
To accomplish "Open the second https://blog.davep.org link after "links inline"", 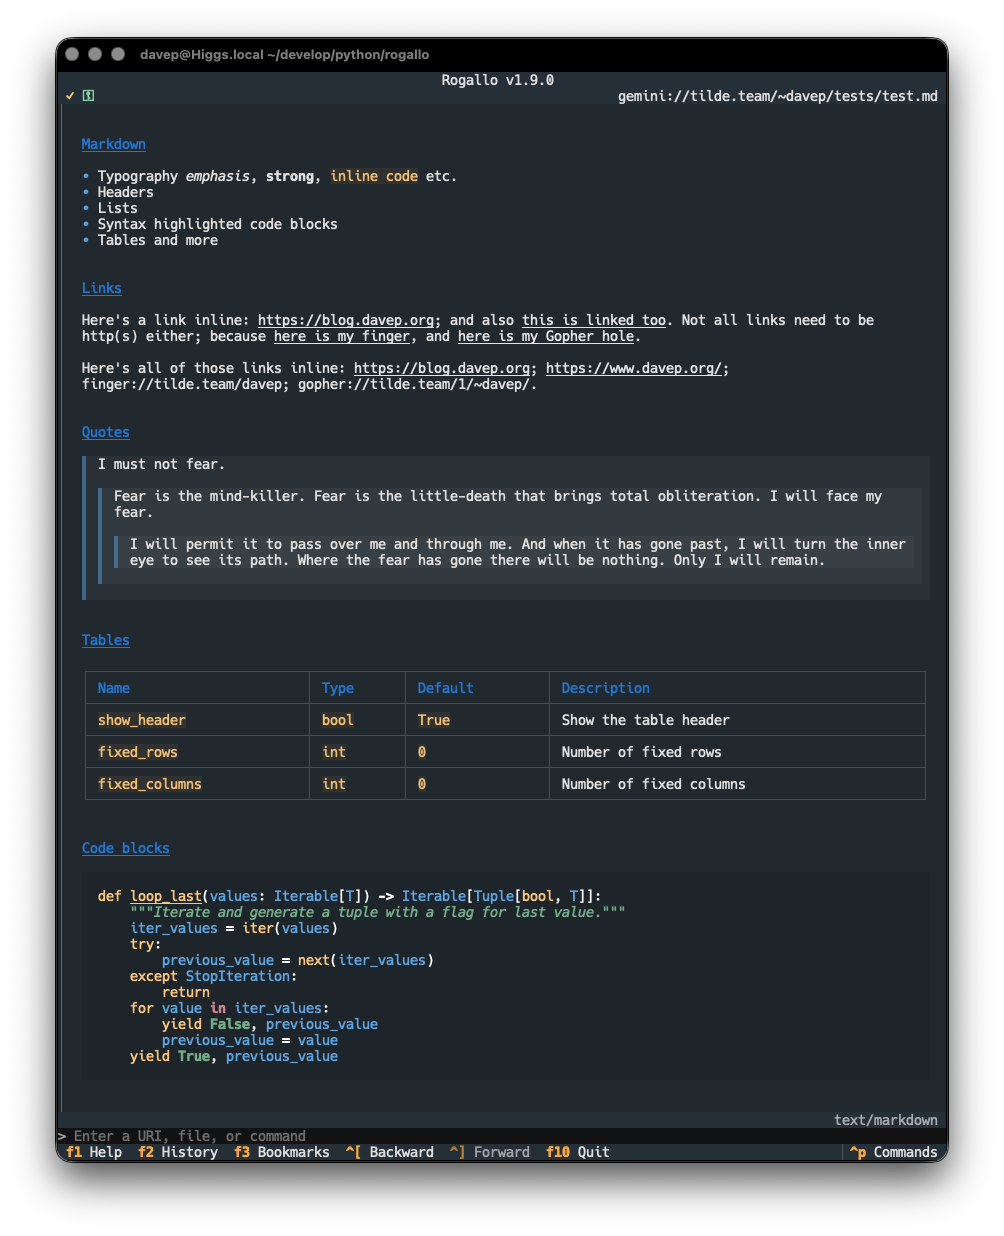I will click(x=442, y=368).
